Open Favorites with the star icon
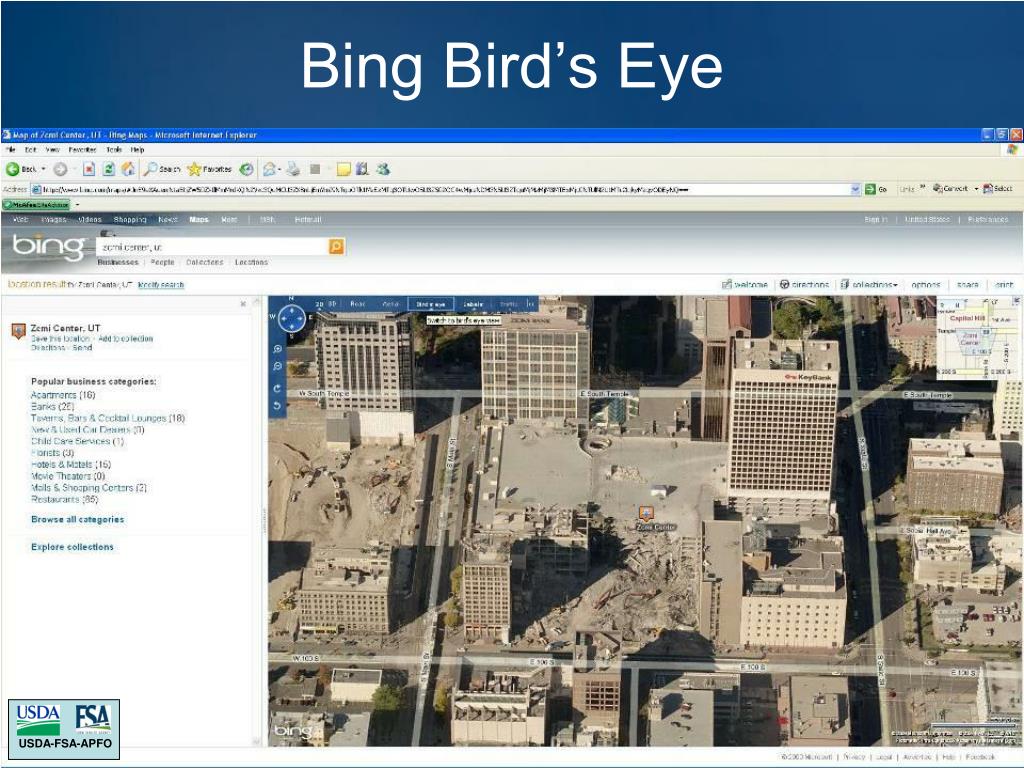1024x768 pixels. pyautogui.click(x=194, y=169)
